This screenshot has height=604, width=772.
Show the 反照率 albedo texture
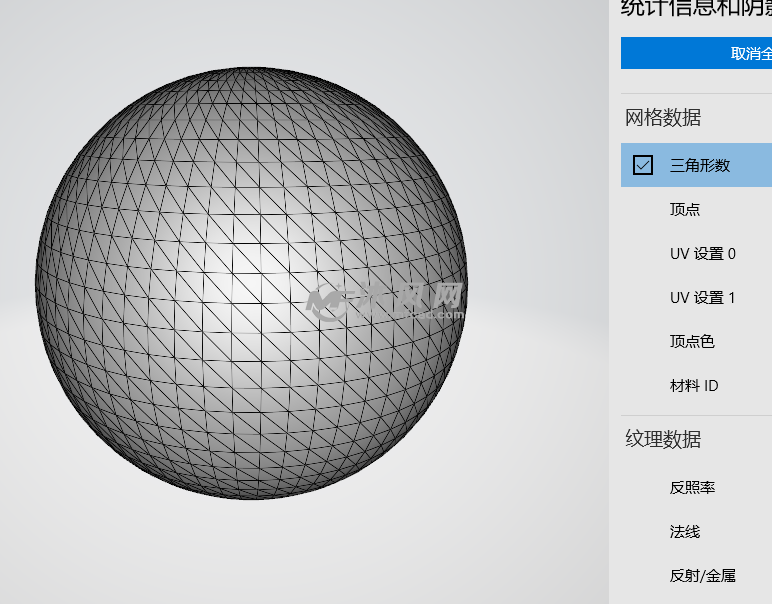coord(692,487)
